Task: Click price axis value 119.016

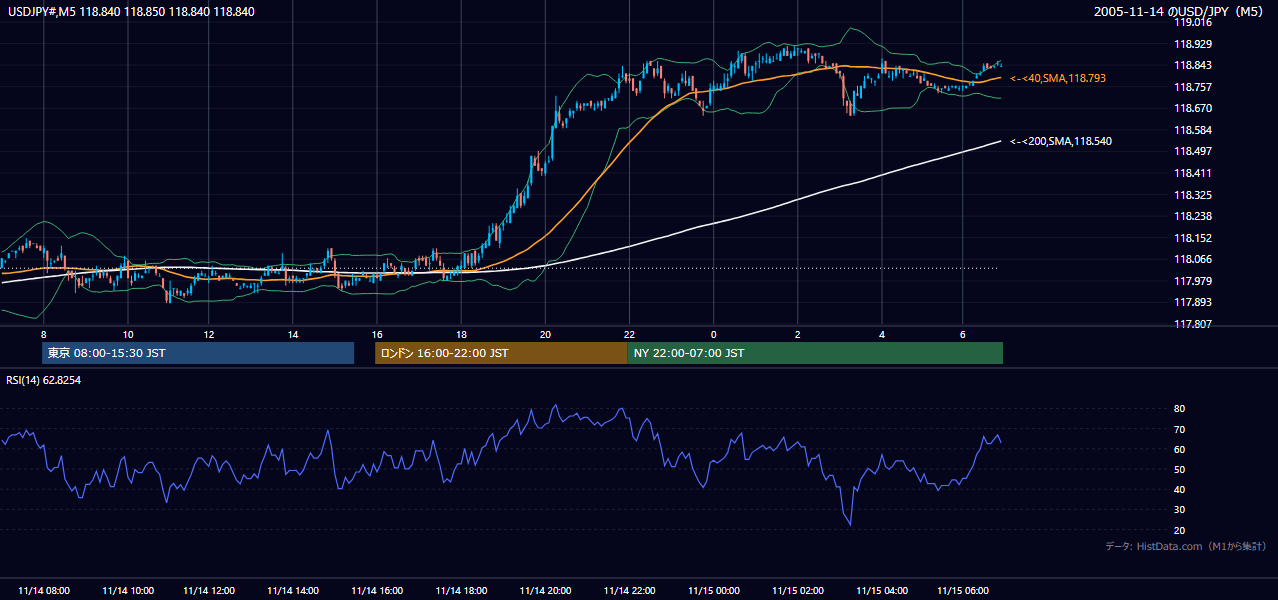Action: [1193, 22]
